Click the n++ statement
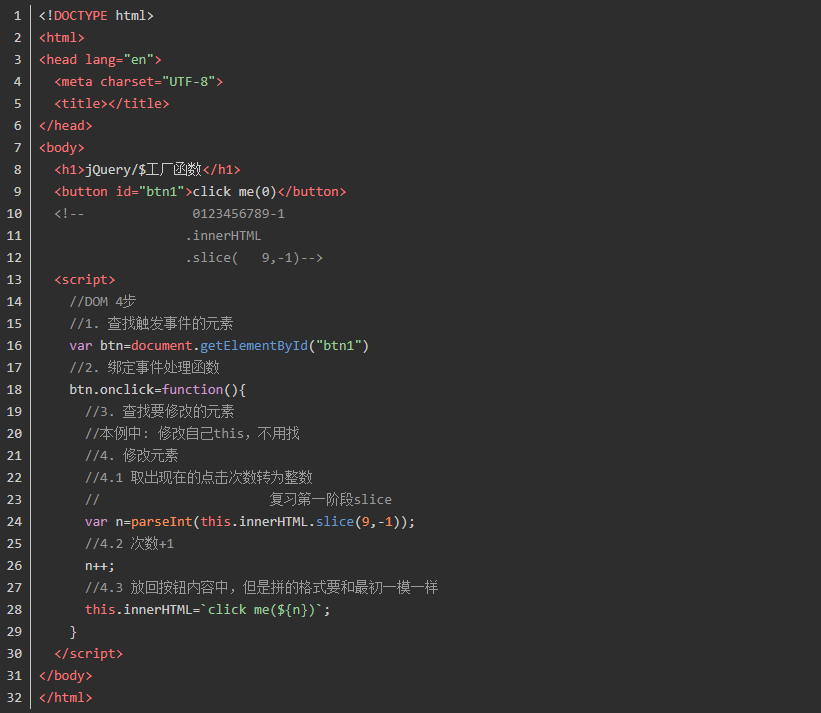This screenshot has width=821, height=713. point(100,566)
